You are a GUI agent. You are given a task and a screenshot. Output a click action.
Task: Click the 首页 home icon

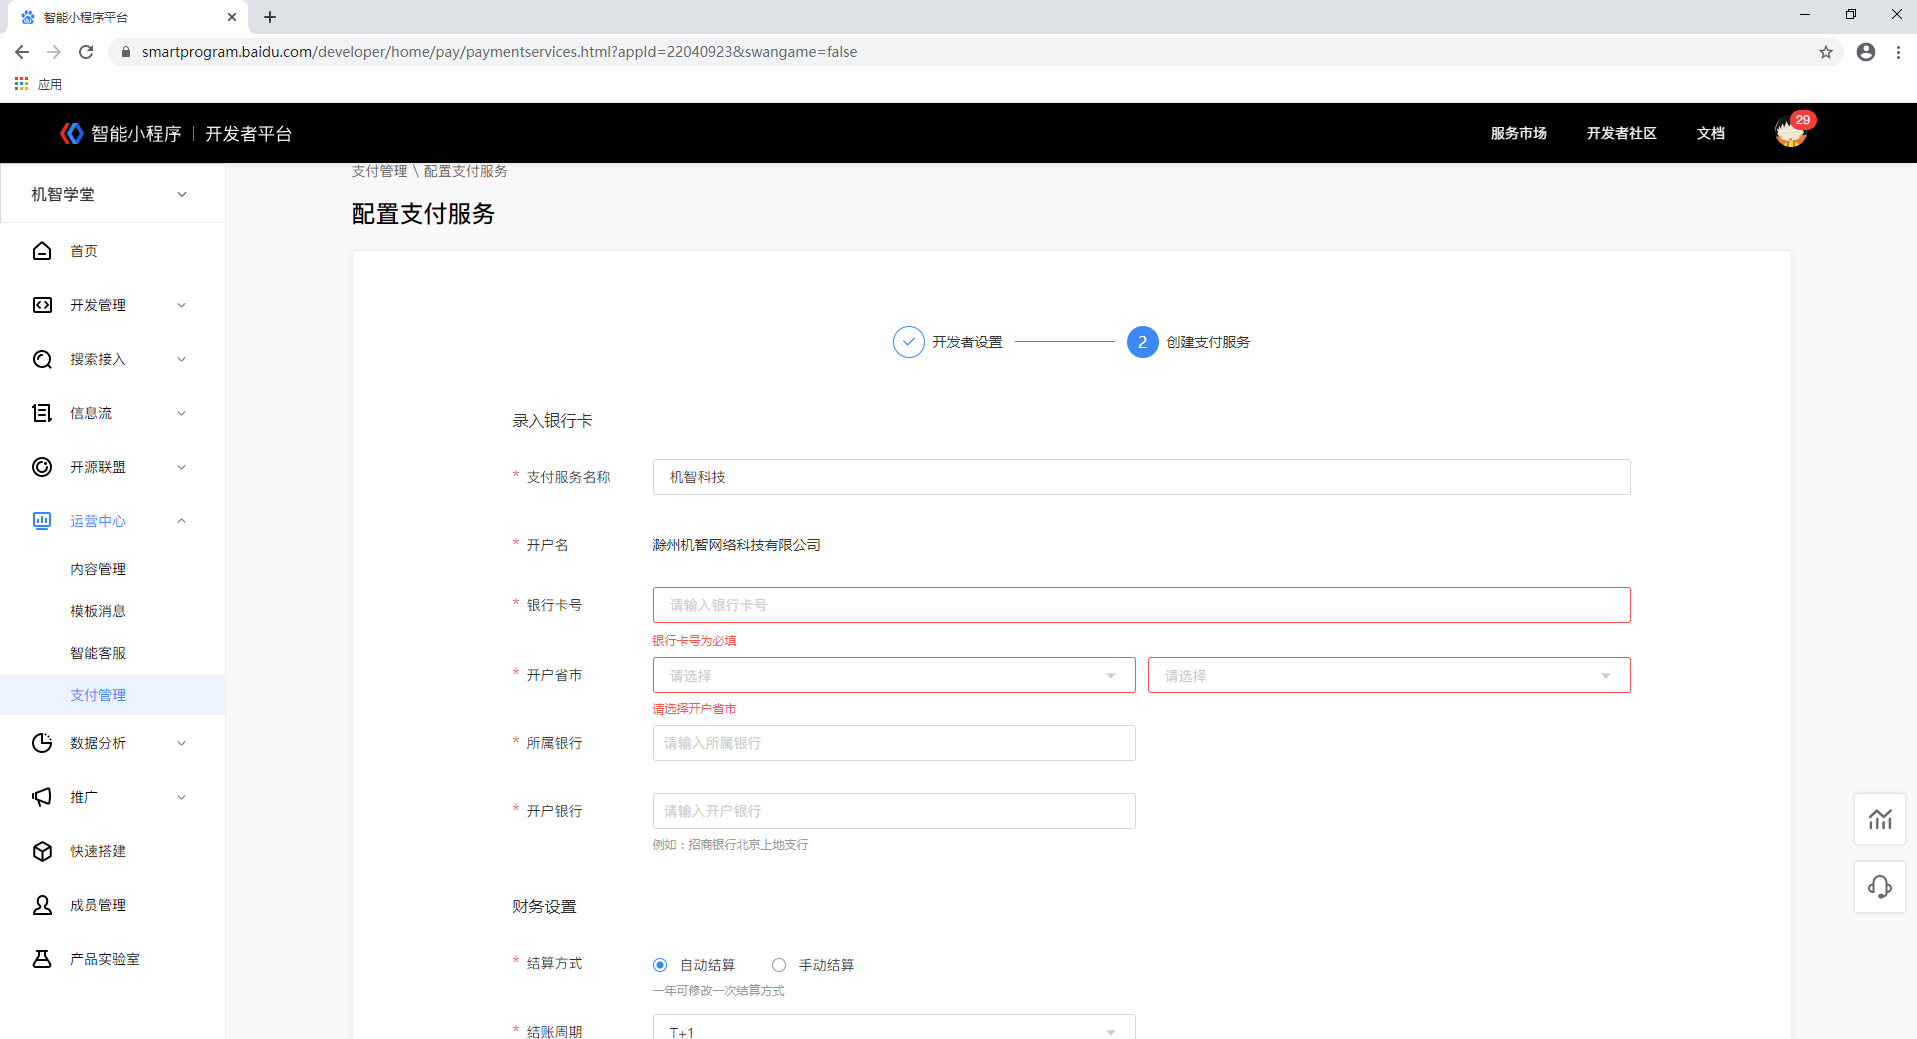click(42, 251)
